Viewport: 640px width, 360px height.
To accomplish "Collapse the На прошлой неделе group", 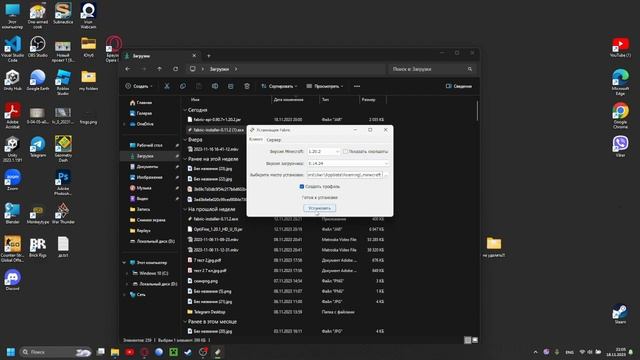I will tap(185, 209).
